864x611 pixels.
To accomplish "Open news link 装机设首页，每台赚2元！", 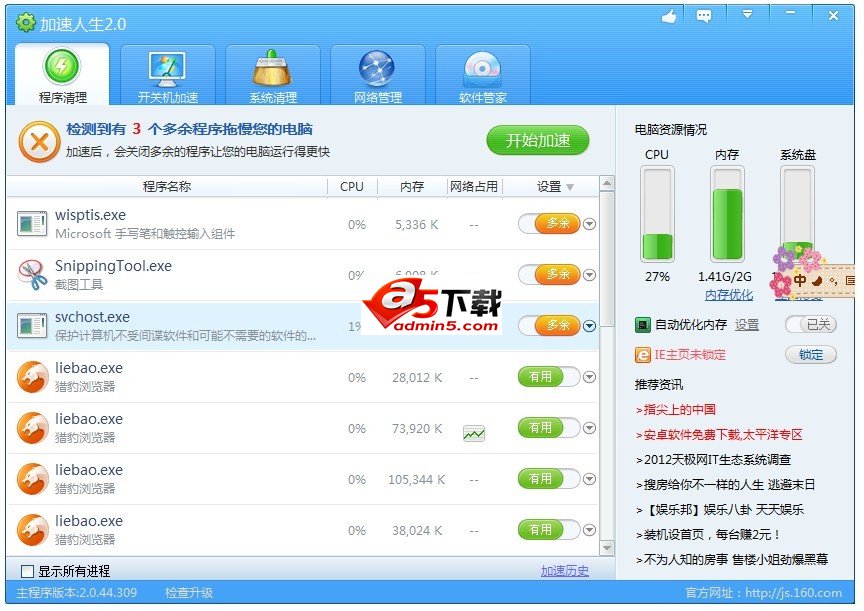I will (712, 534).
